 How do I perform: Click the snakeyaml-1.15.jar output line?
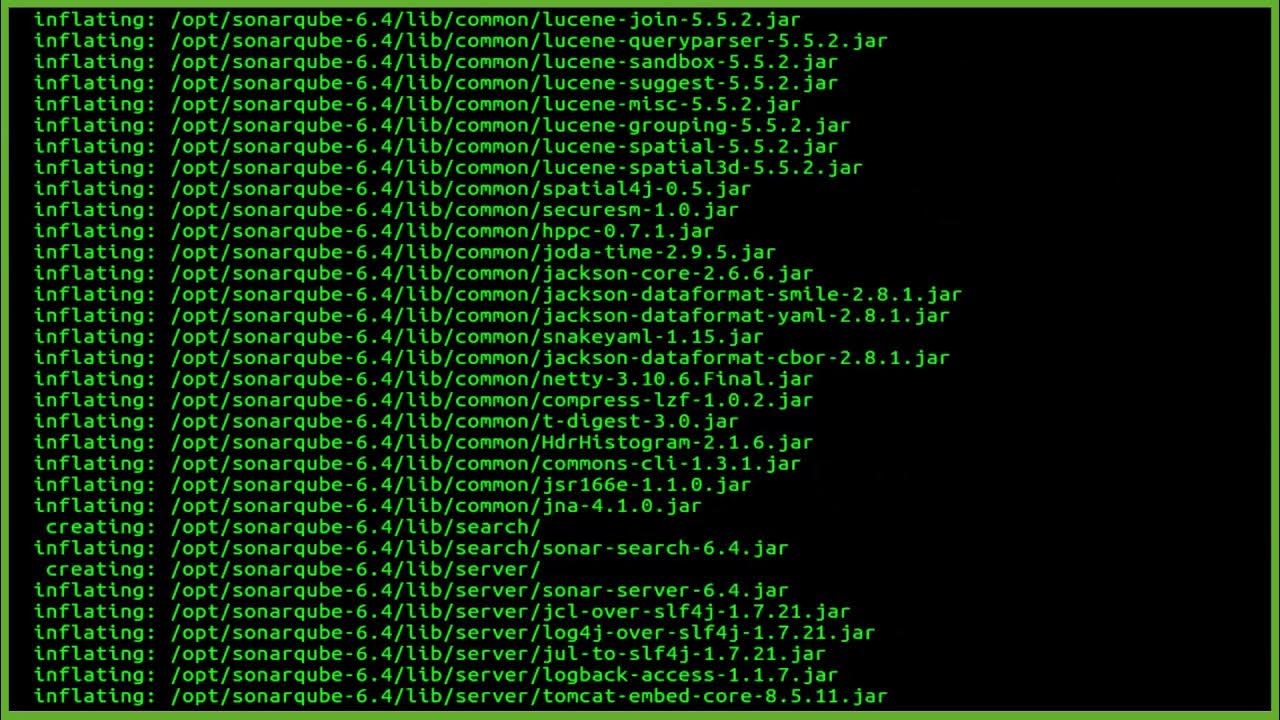click(399, 336)
